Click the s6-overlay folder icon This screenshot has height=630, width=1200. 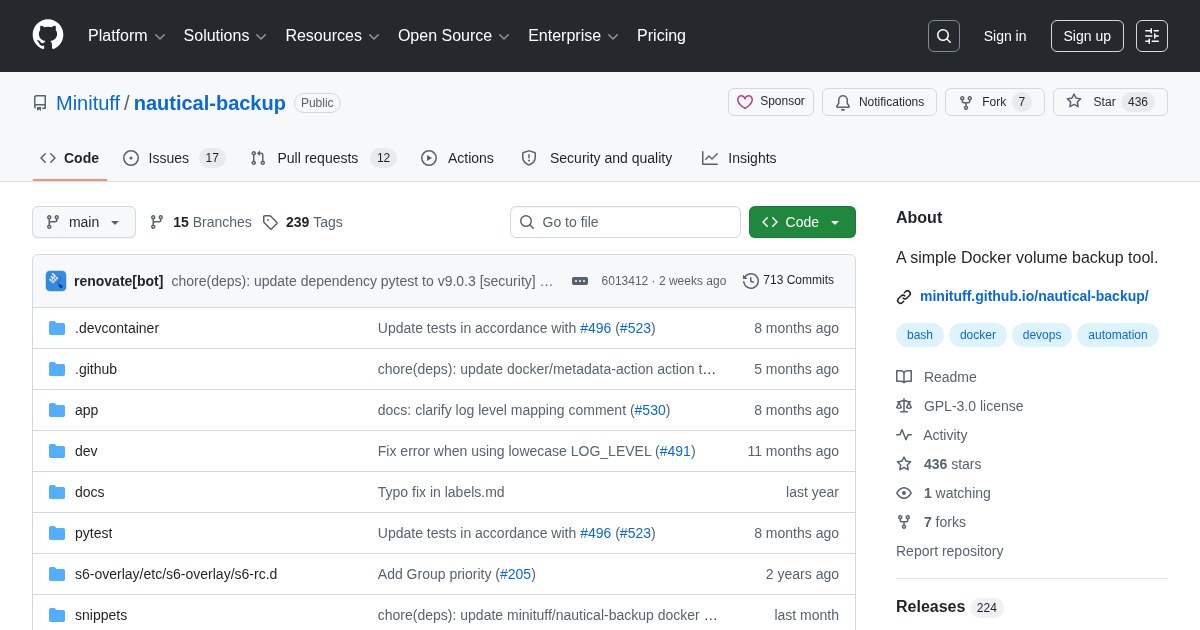57,574
